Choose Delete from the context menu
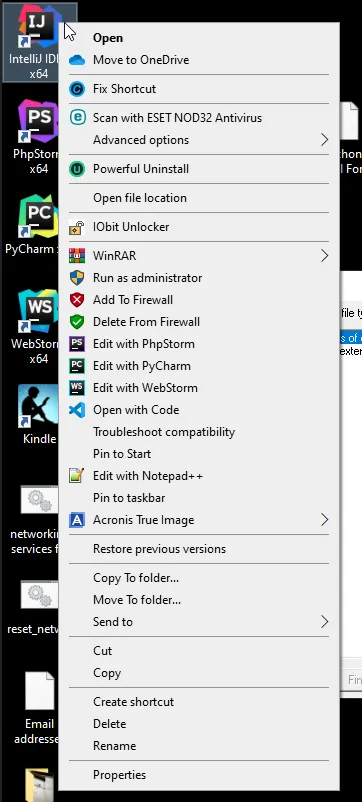Screen dimensions: 362x802 199,724
